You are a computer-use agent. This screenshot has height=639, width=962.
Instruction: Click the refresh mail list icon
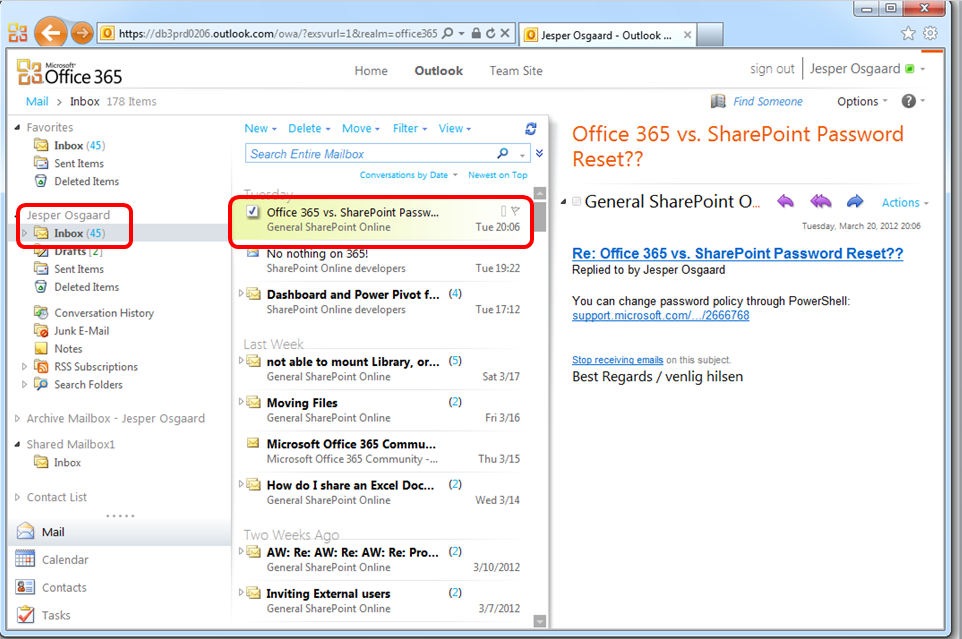(531, 128)
